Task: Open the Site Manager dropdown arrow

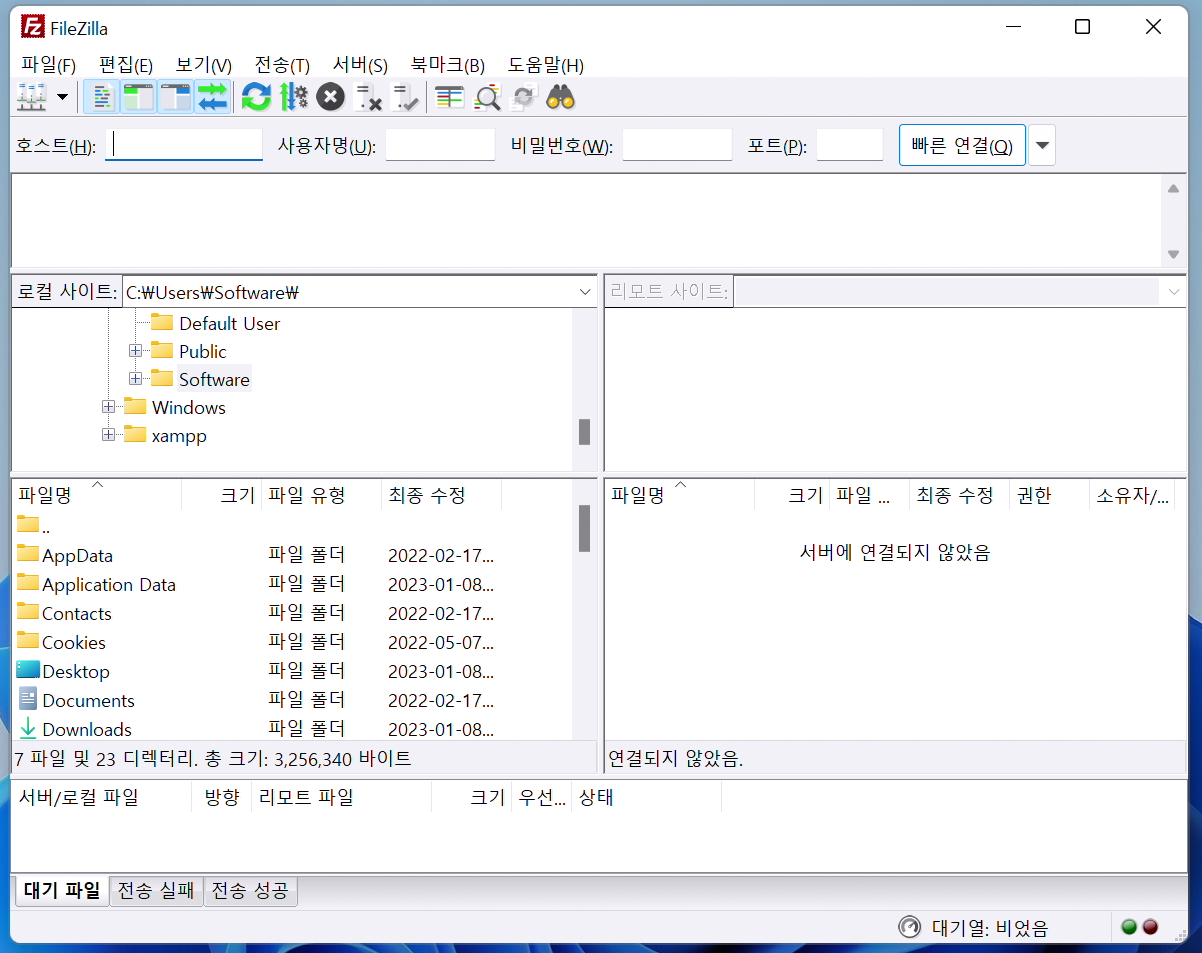Action: (x=62, y=97)
